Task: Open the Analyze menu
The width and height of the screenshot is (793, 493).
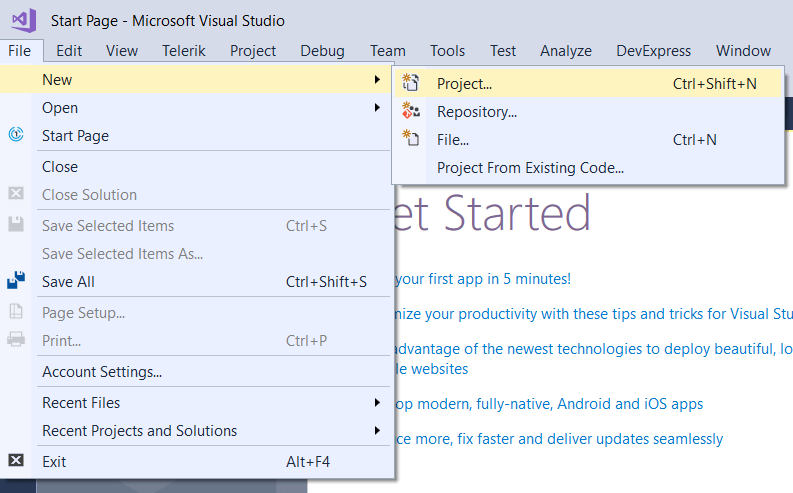Action: click(x=566, y=50)
